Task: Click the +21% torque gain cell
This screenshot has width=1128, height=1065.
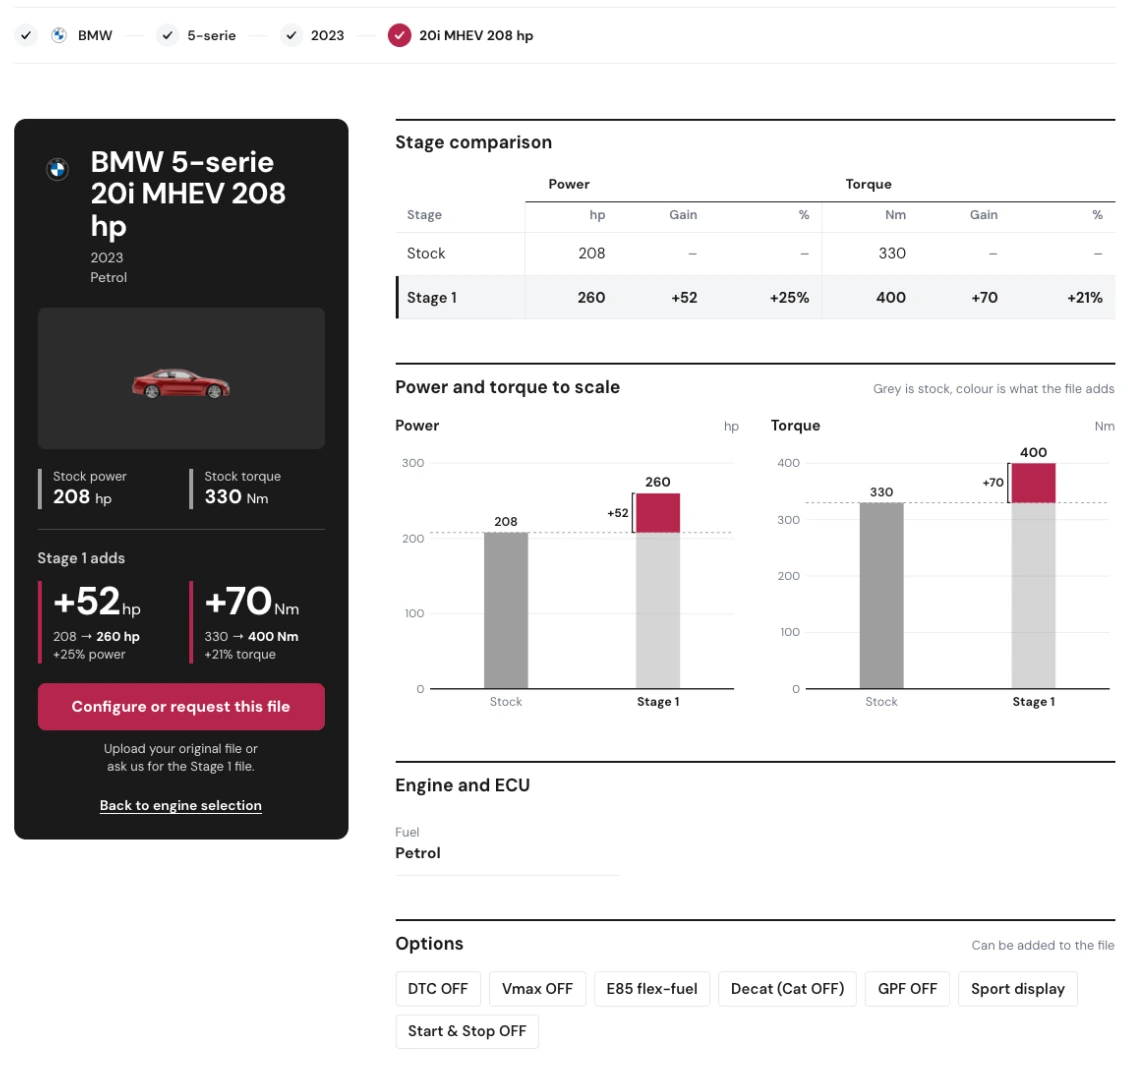Action: pyautogui.click(x=1085, y=297)
